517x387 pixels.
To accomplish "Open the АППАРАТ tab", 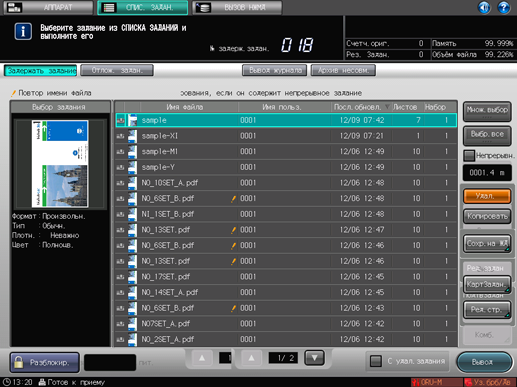I will 48,7.
